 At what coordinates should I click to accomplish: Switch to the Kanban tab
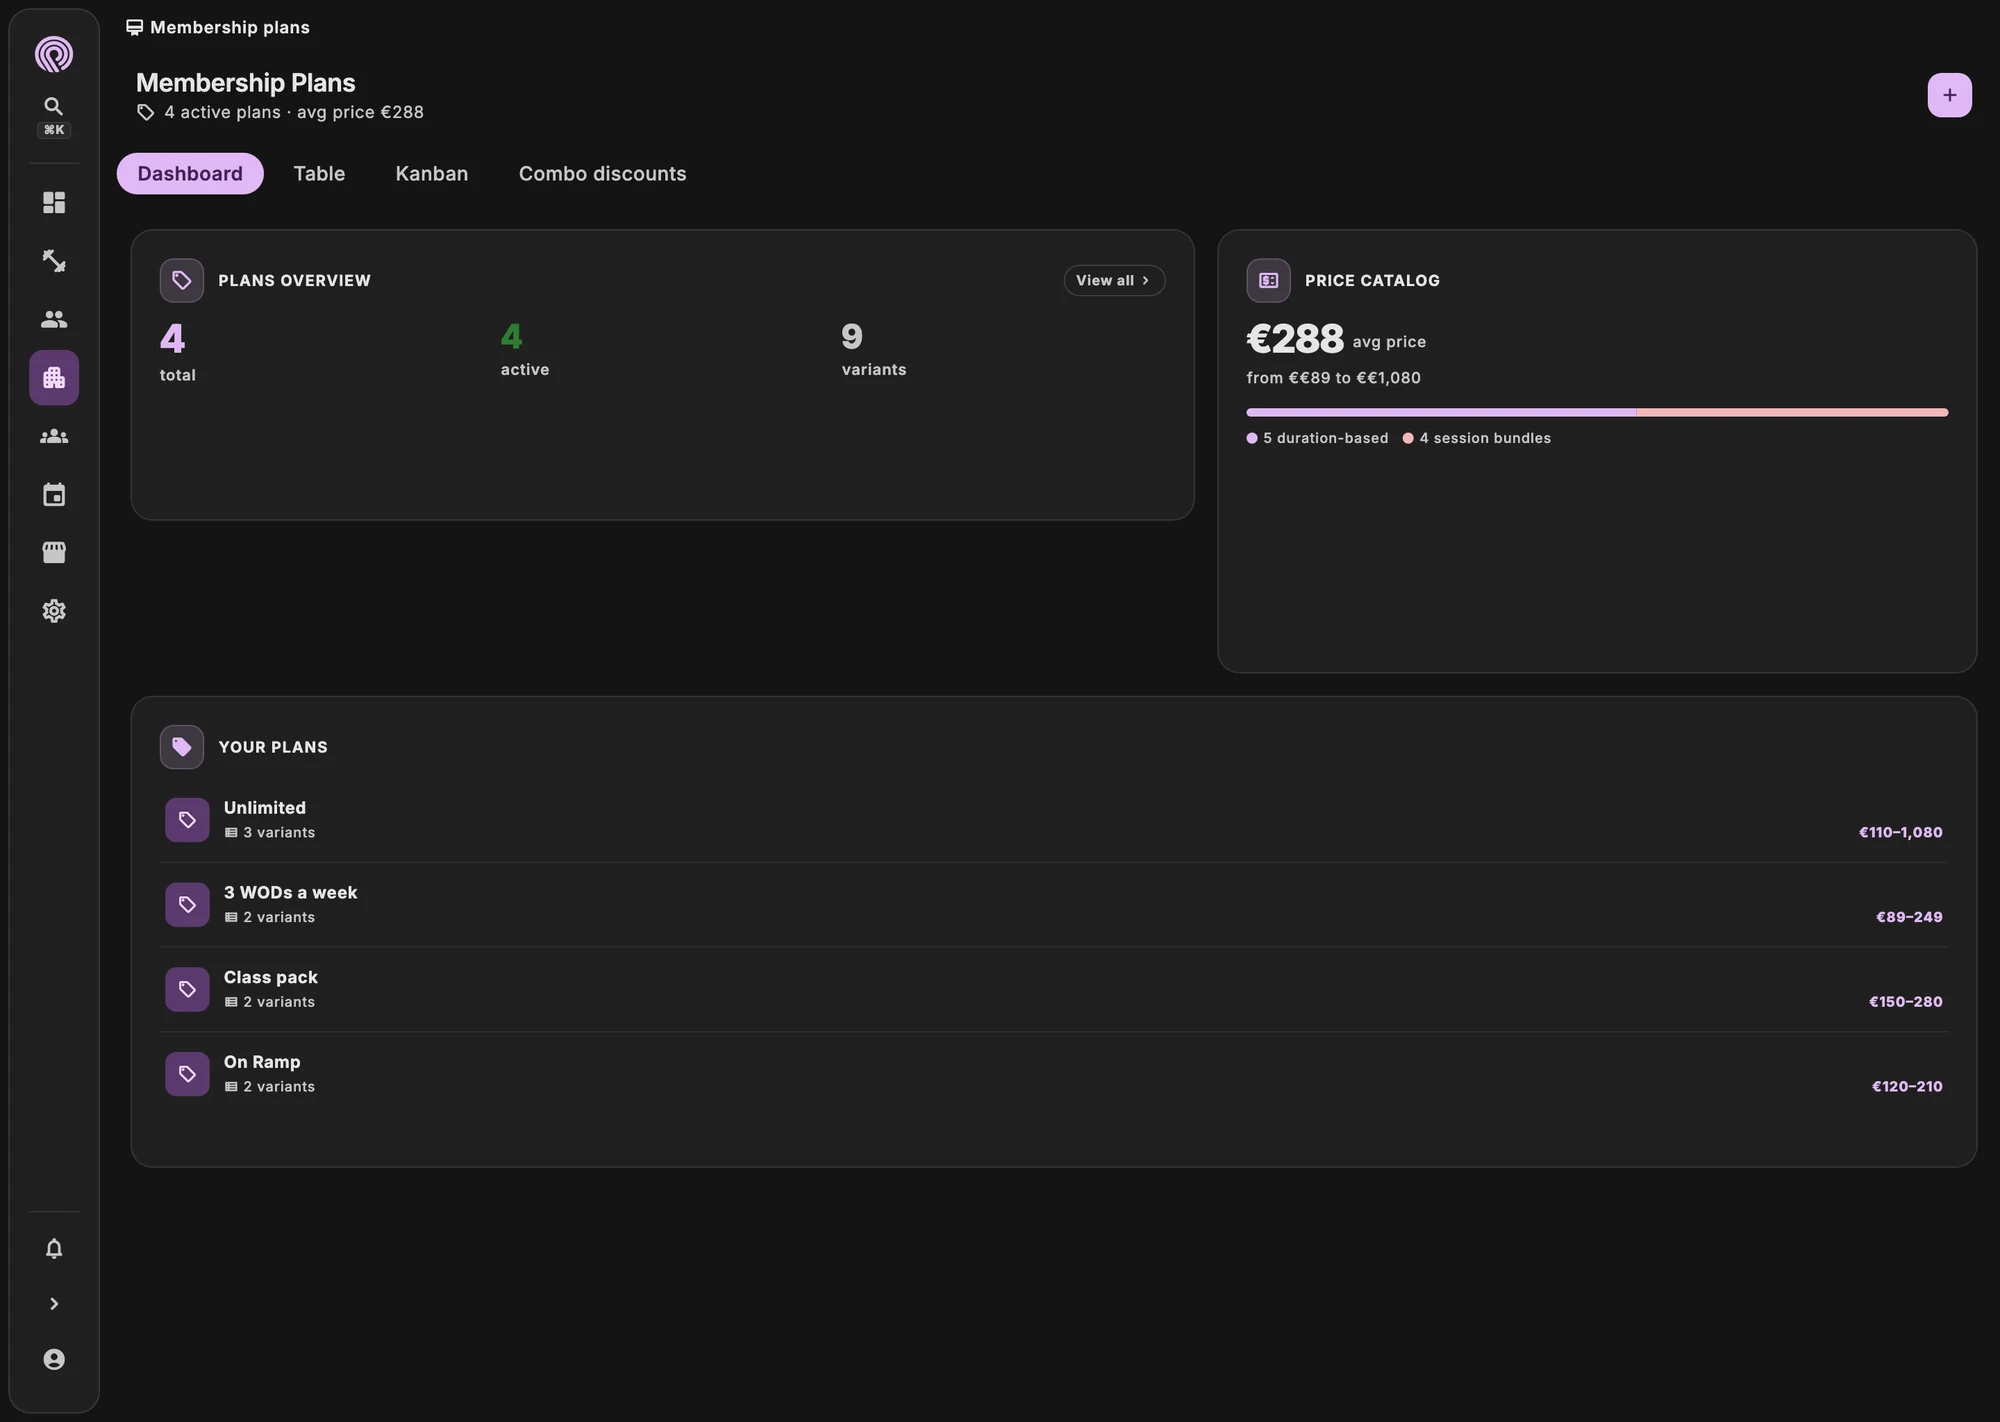coord(432,174)
